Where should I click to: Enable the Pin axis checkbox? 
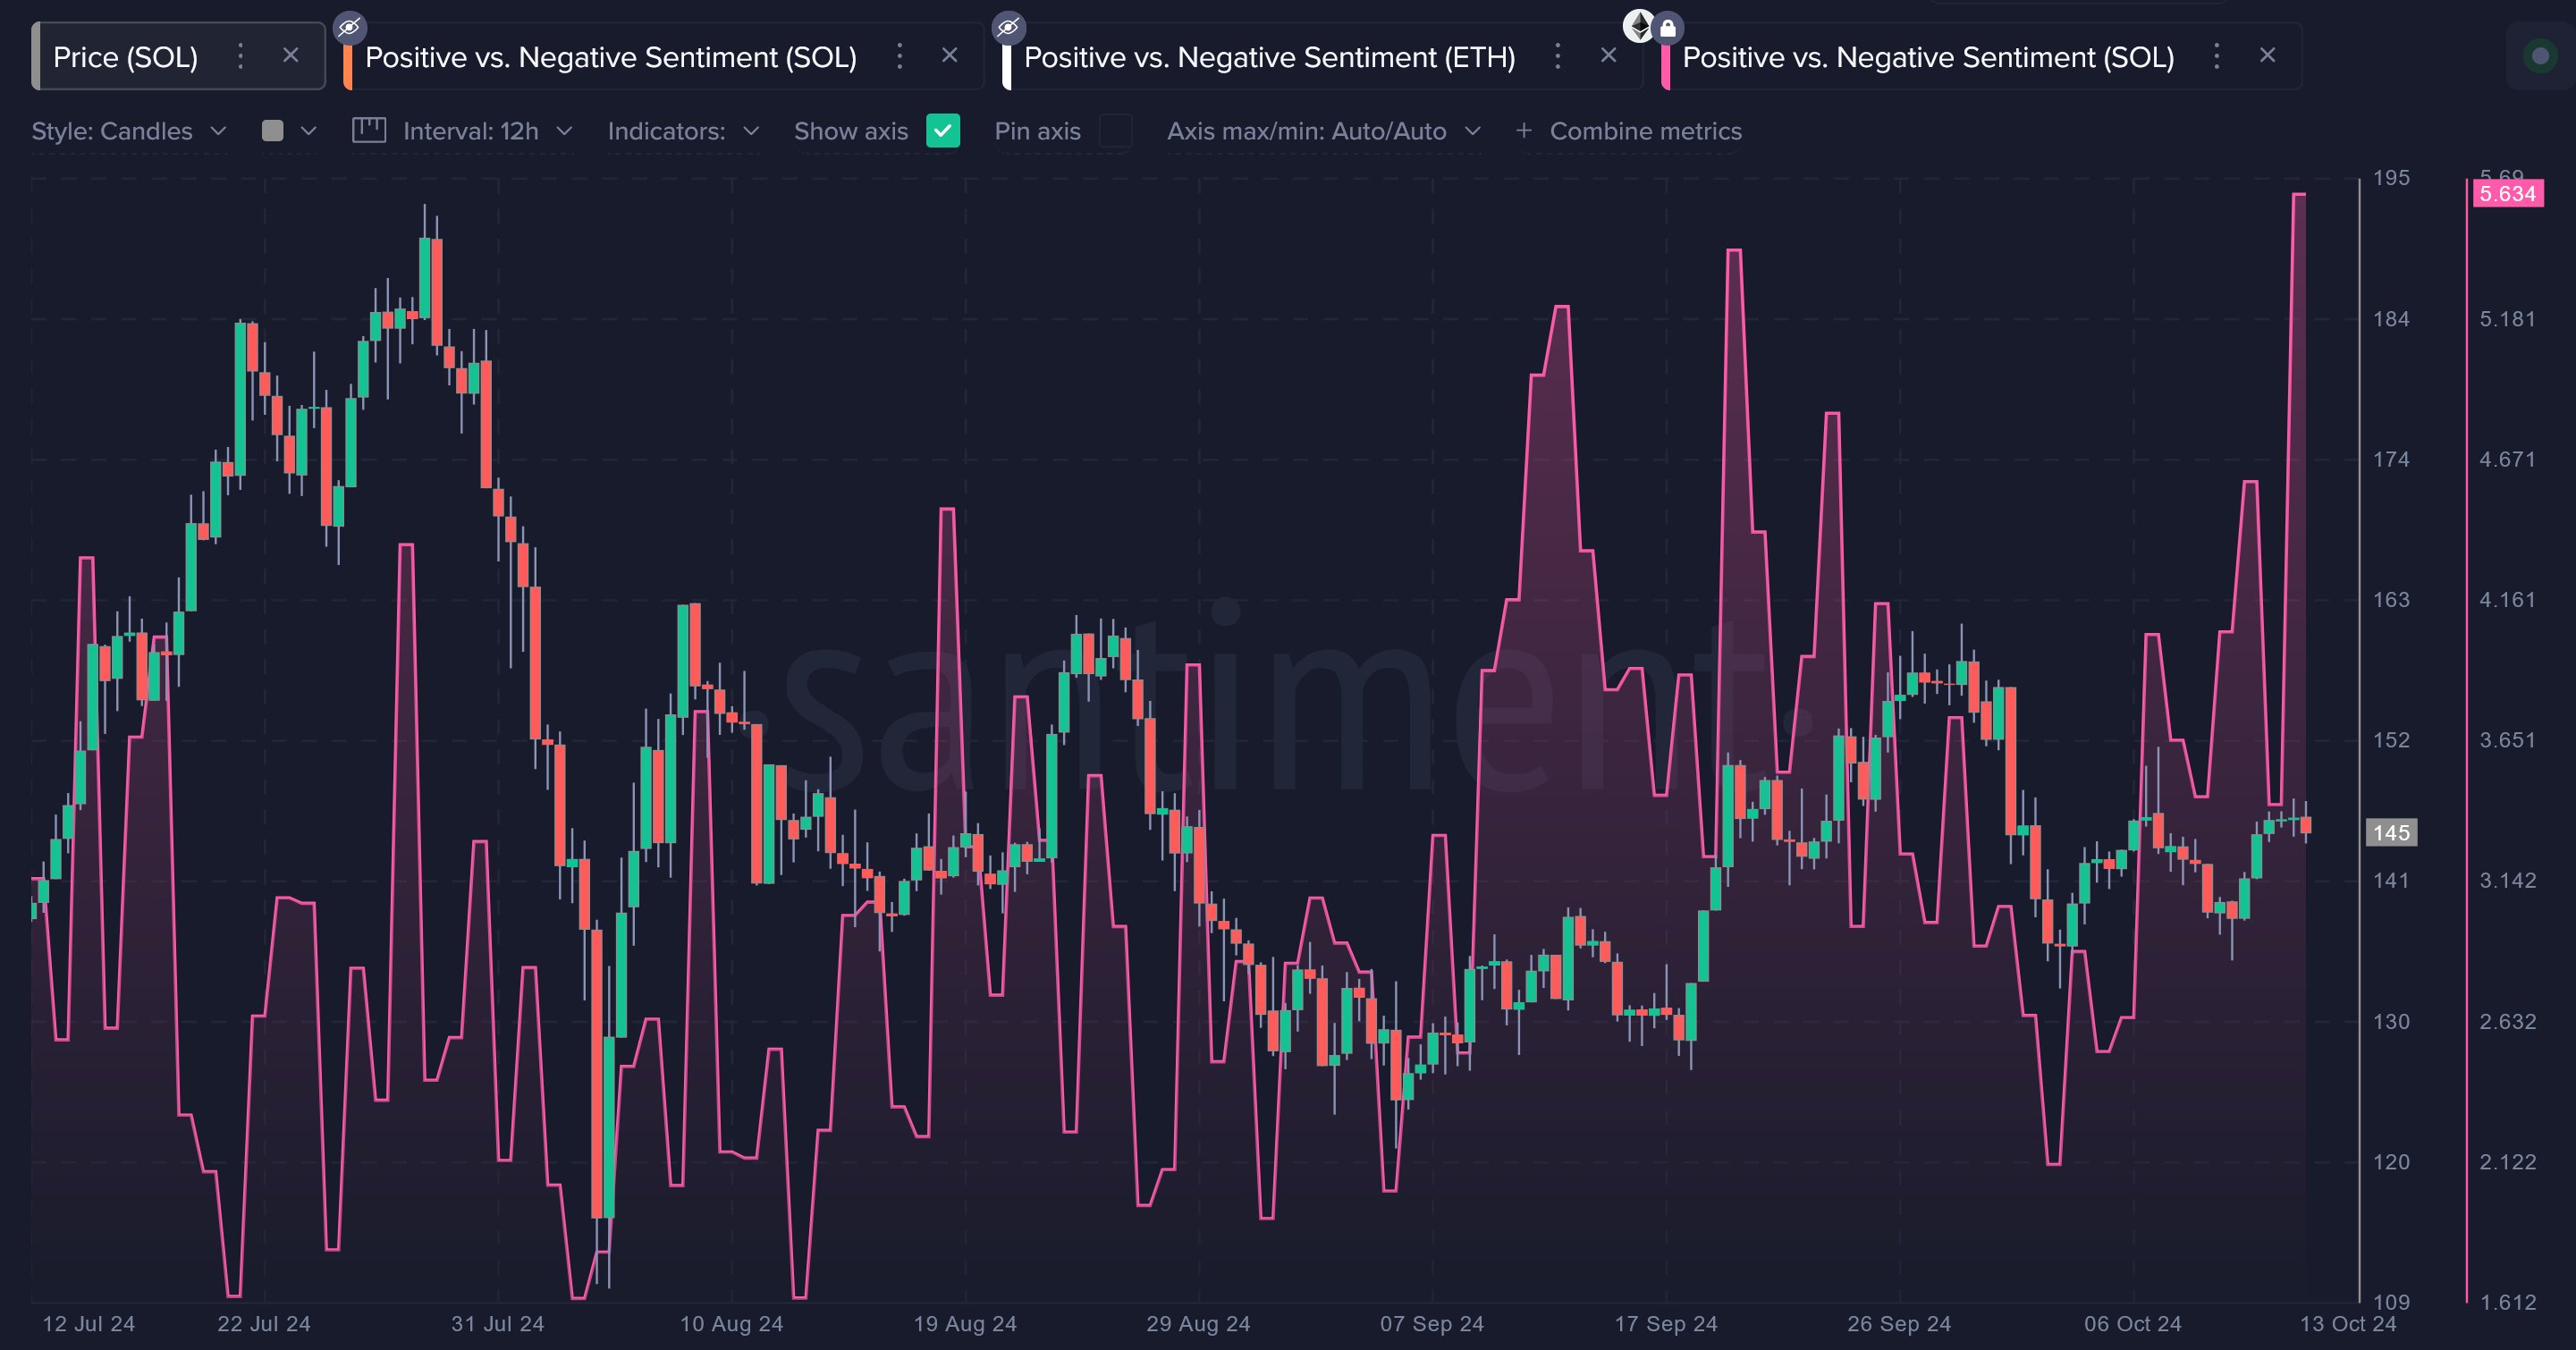(1115, 131)
